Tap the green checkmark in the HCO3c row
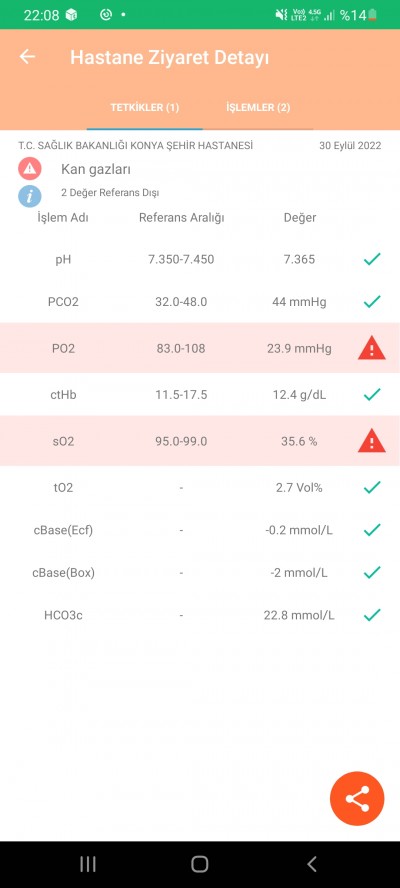 coord(372,614)
